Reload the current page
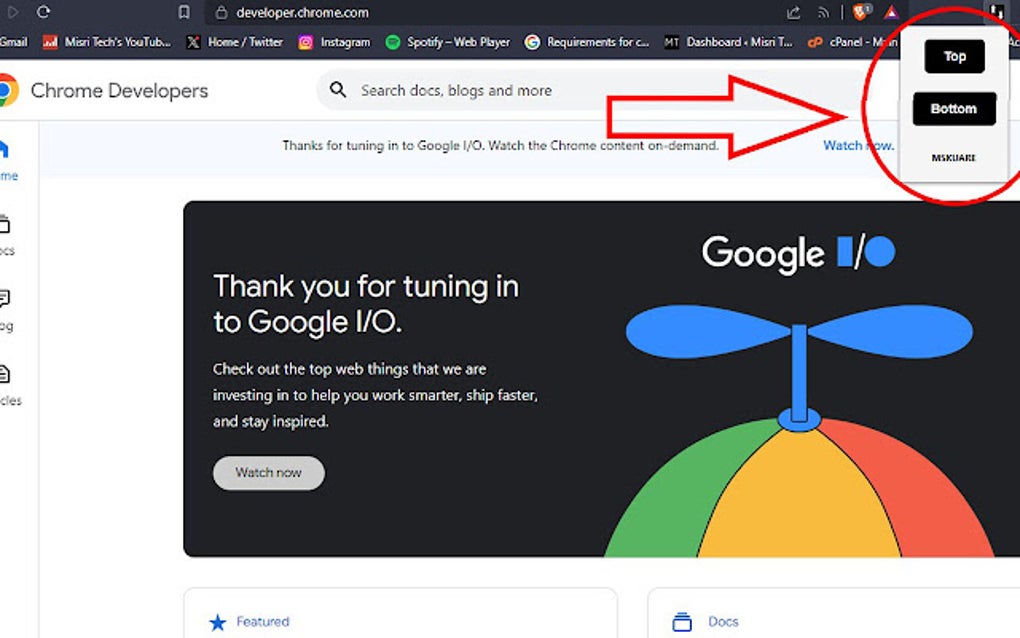 [x=44, y=12]
